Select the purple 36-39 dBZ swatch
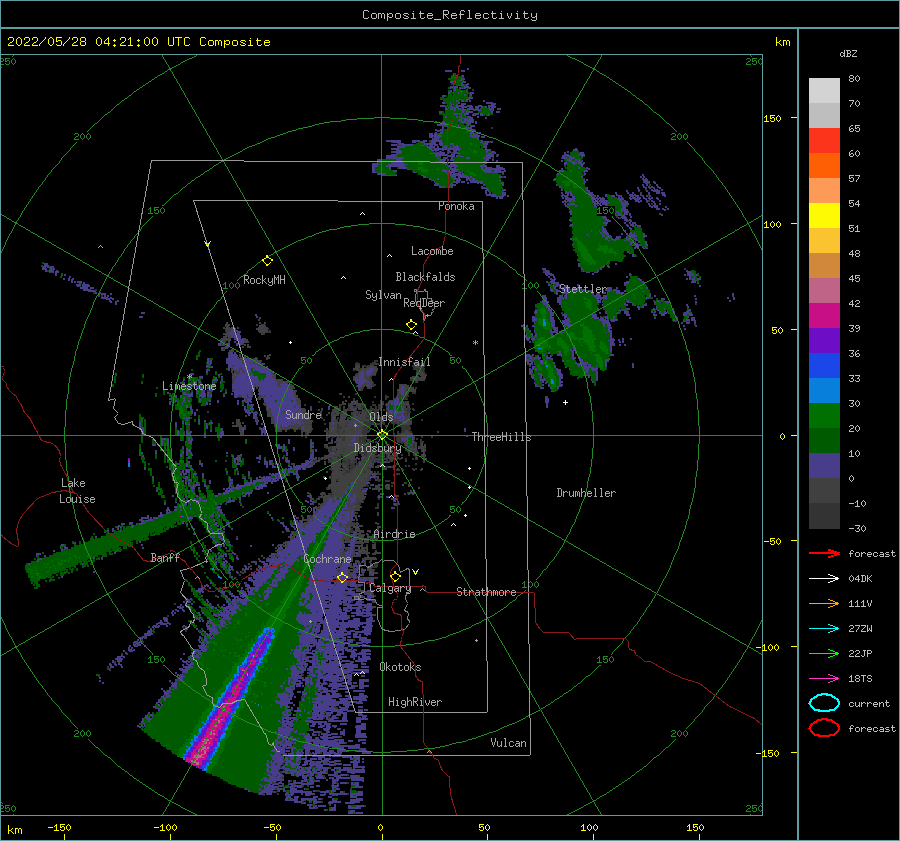Screen dimensions: 900x841 824,341
